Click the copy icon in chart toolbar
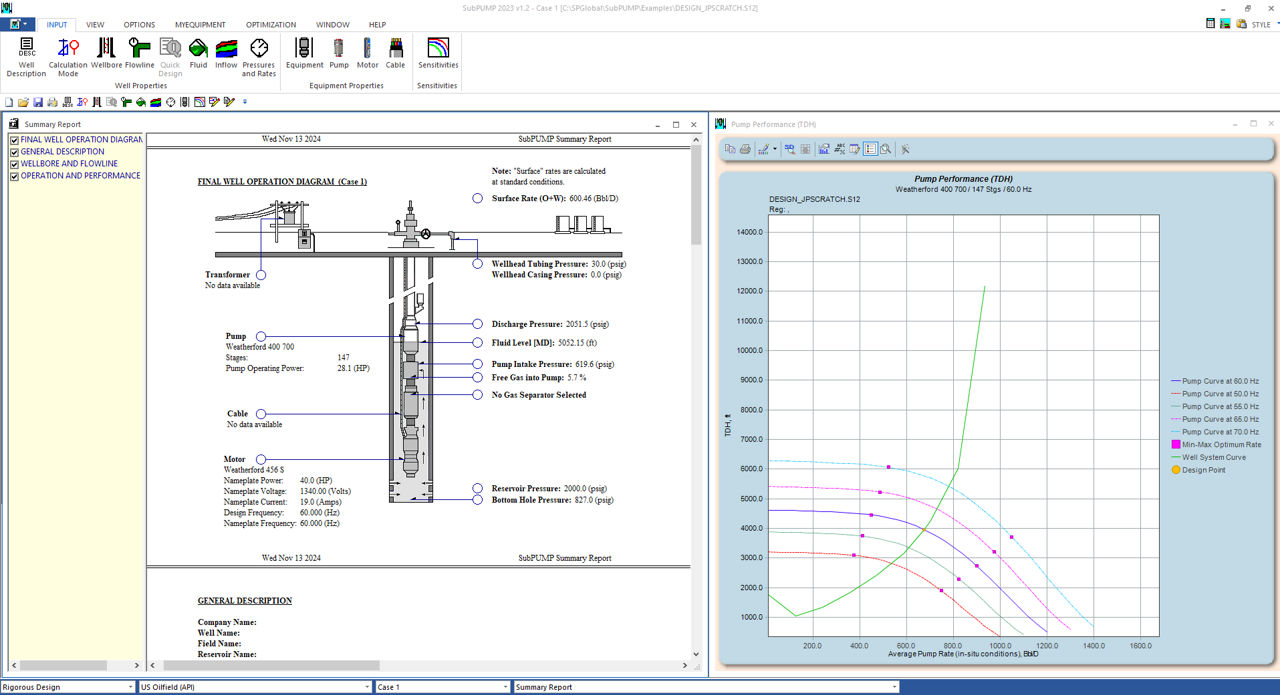Viewport: 1280px width, 695px height. coord(731,149)
